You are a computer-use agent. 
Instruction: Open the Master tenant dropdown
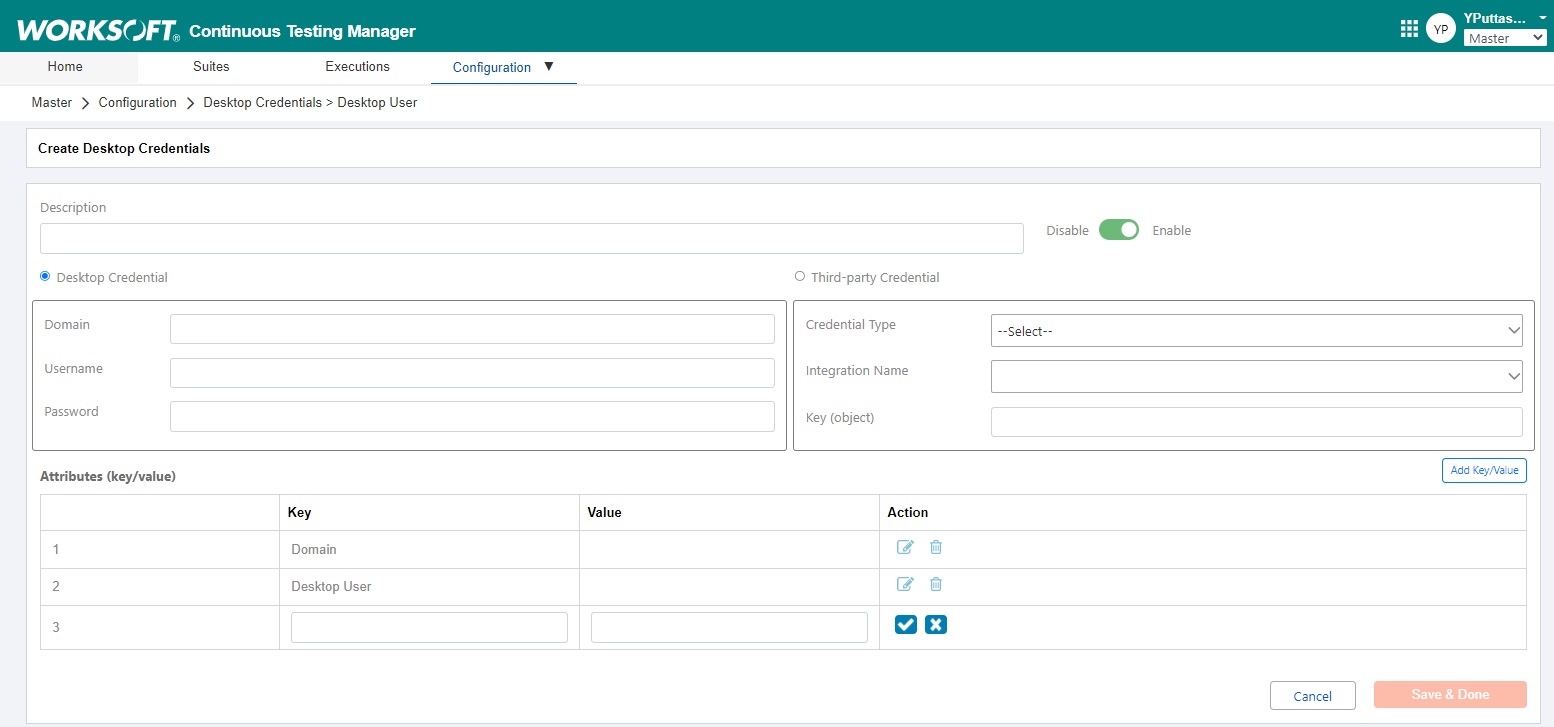[x=1505, y=38]
